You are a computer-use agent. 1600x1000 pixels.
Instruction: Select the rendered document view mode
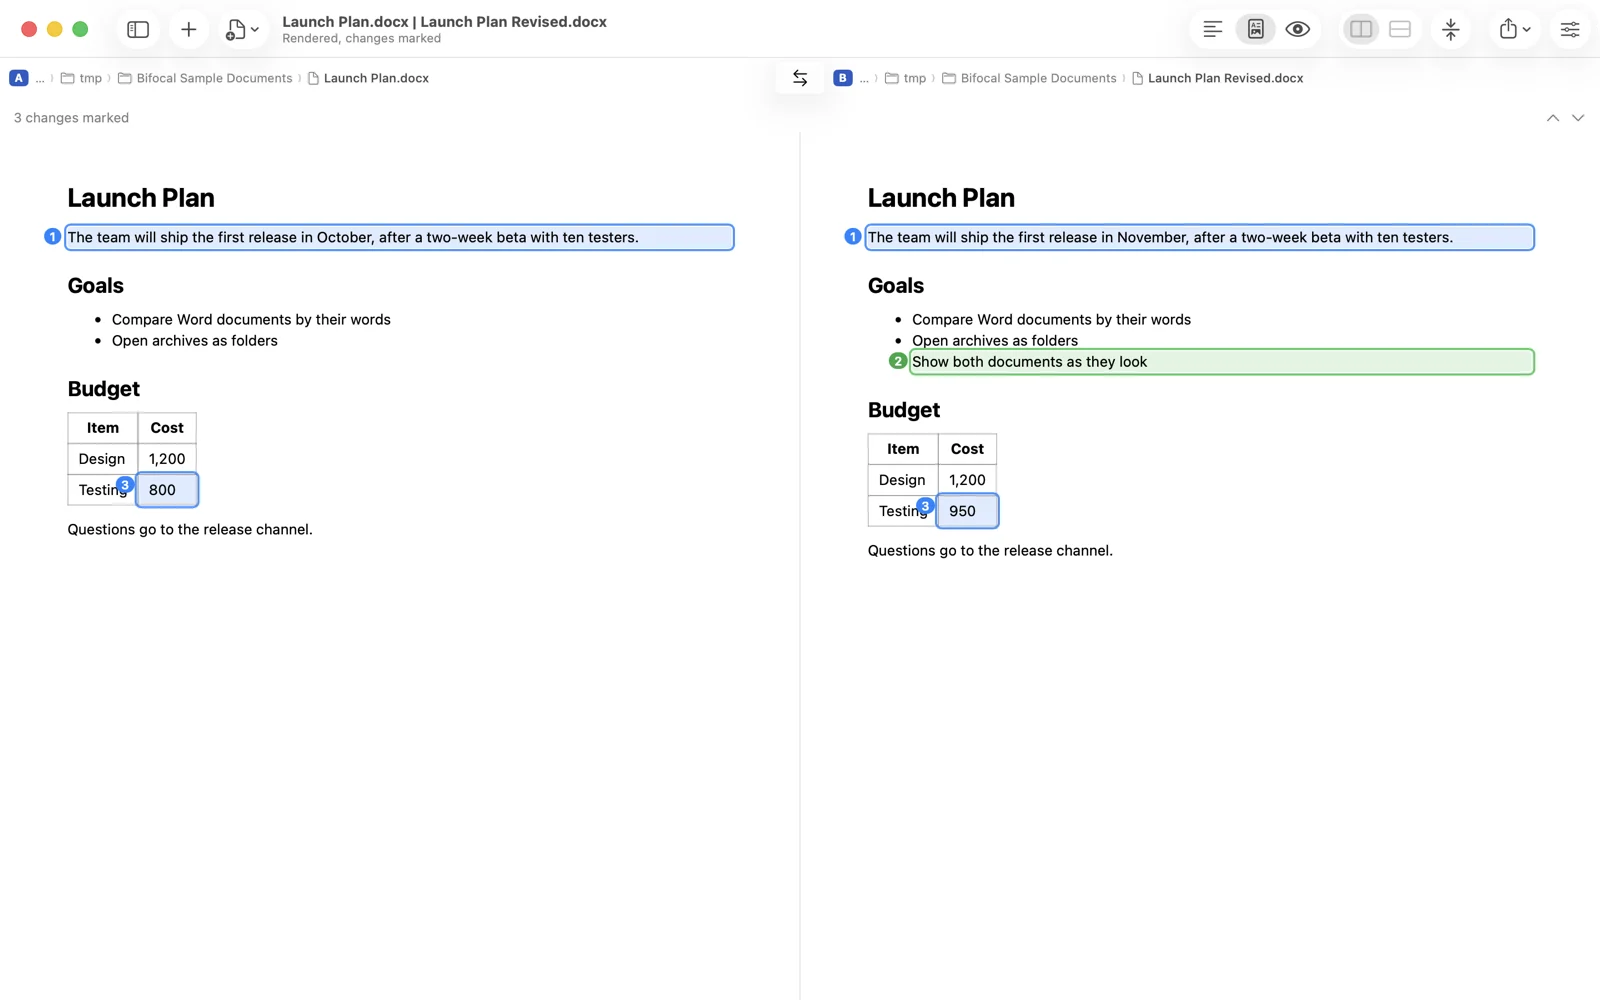1255,29
